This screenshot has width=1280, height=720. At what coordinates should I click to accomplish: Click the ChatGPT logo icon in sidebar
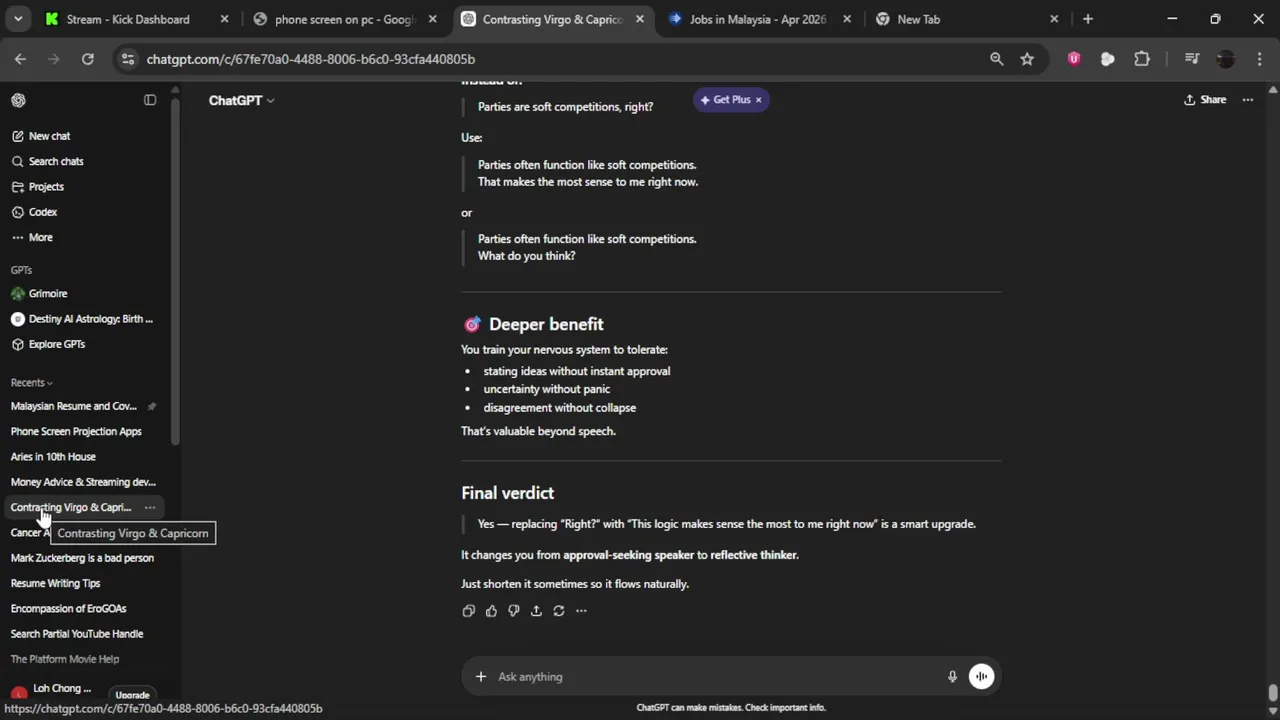click(x=18, y=100)
